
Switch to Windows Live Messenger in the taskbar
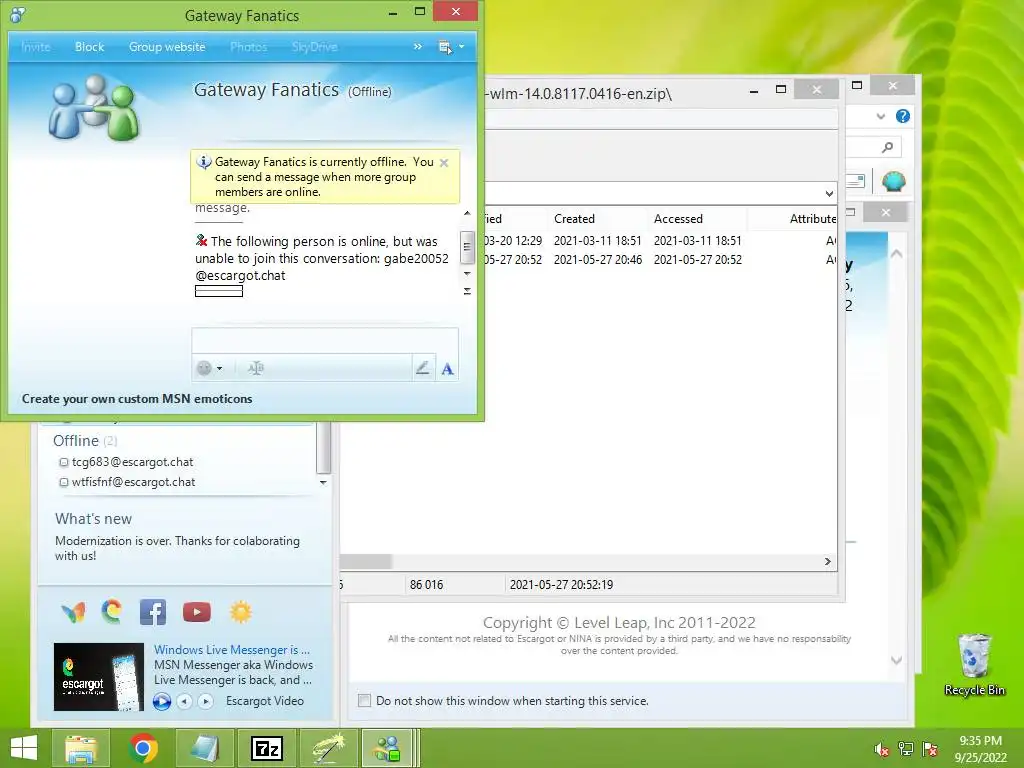[387, 748]
